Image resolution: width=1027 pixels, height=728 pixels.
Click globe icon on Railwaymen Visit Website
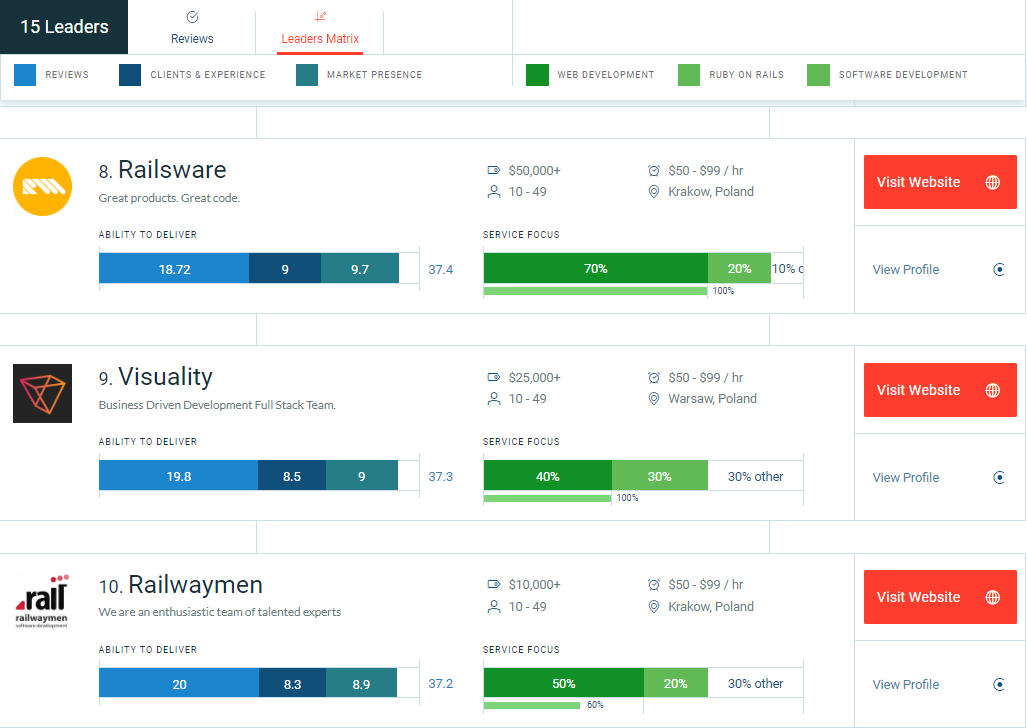(993, 597)
